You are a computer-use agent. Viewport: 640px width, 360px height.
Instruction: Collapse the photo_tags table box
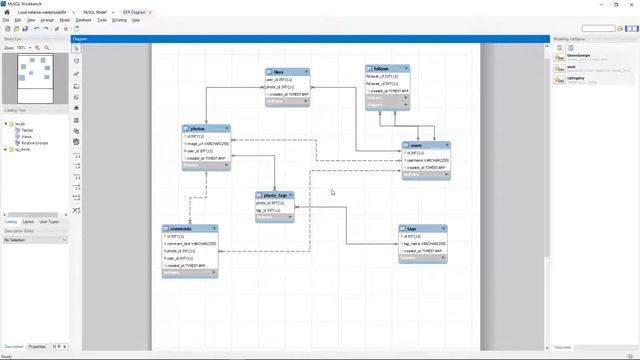[x=291, y=196]
